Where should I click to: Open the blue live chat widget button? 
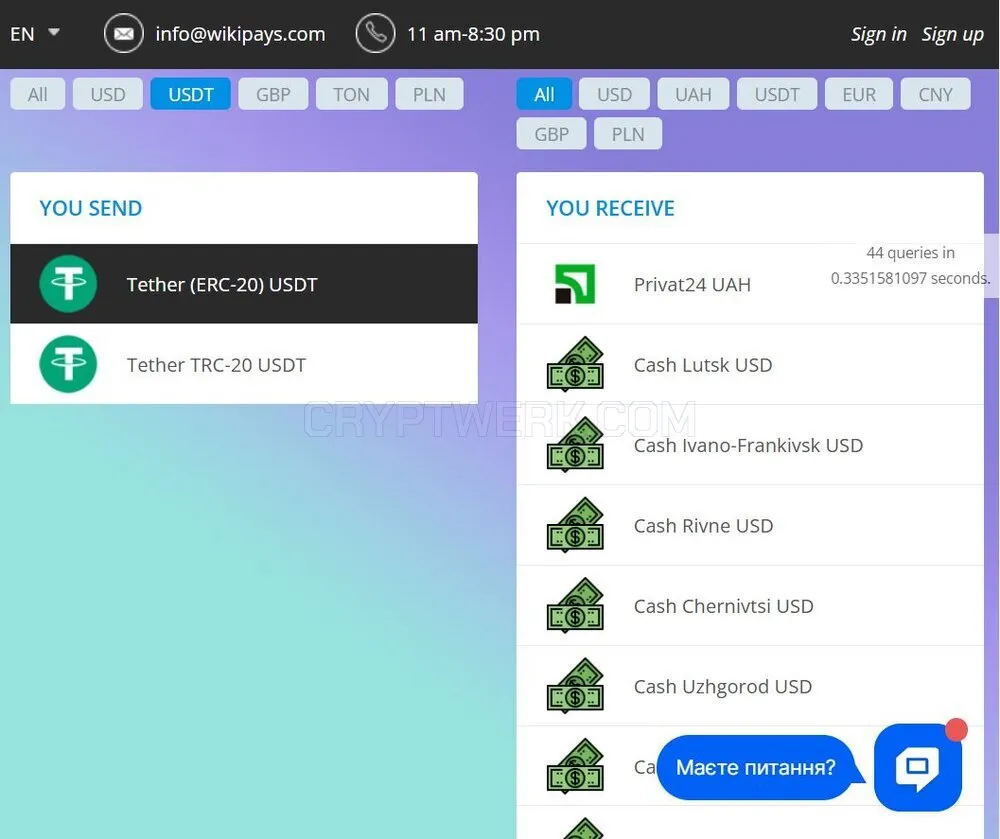point(918,767)
